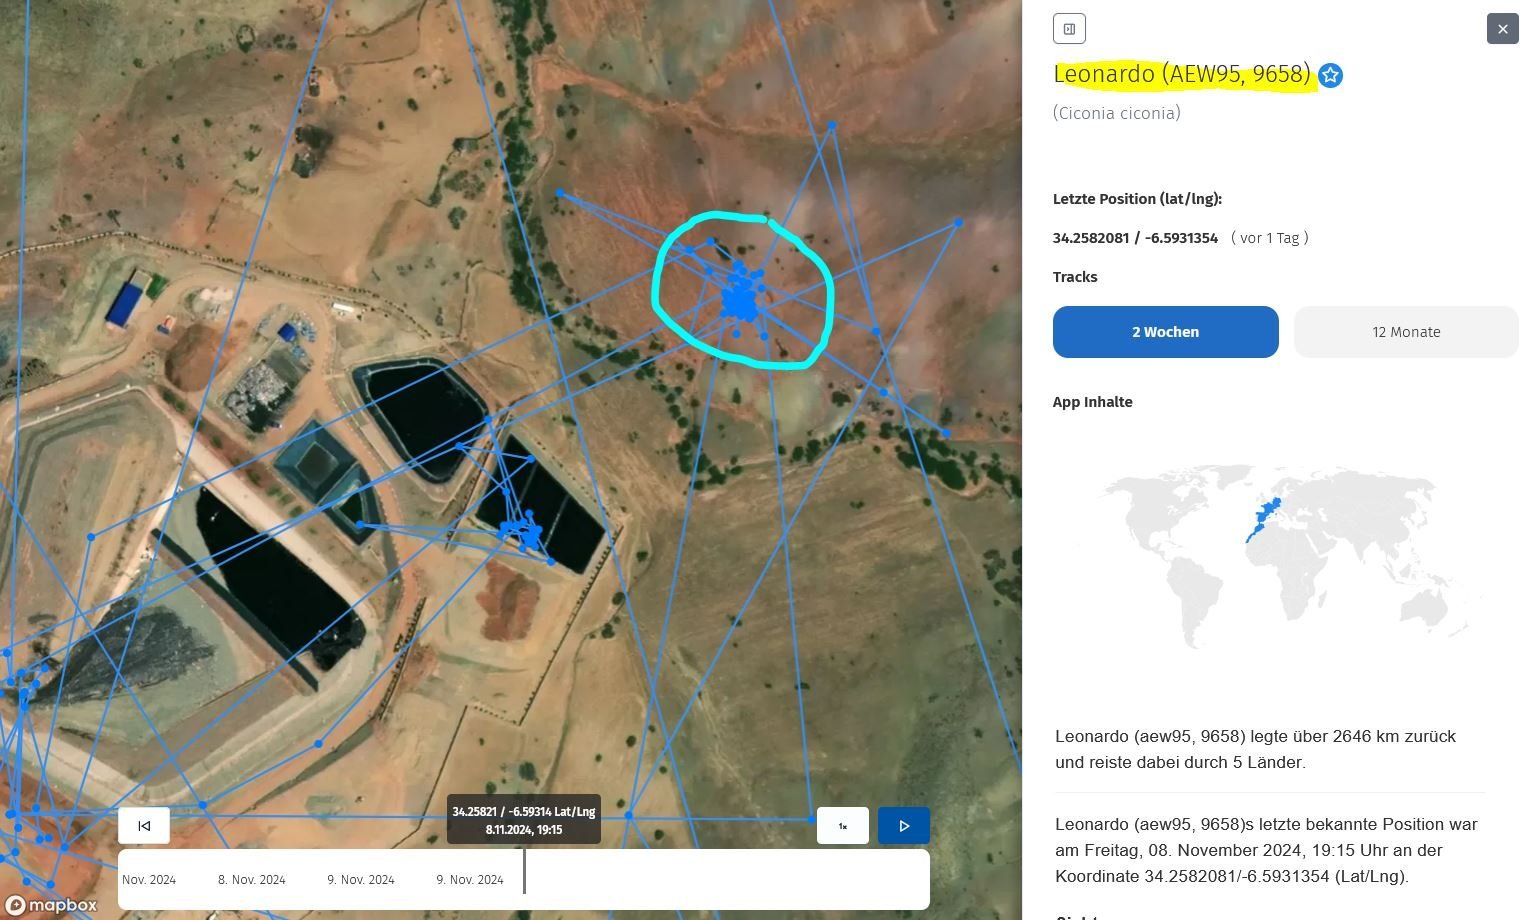1534x920 pixels.
Task: Click the Letzte Position coordinates value
Action: tap(1135, 238)
